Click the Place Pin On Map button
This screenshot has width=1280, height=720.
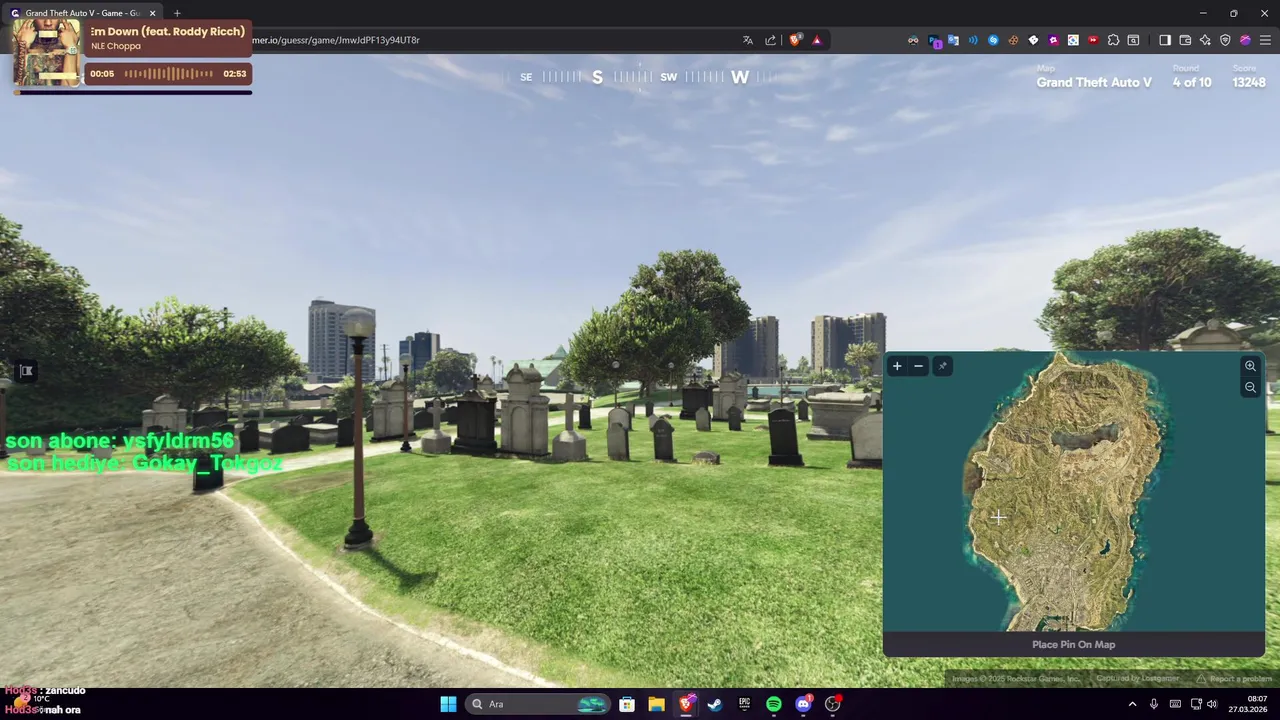(1073, 644)
